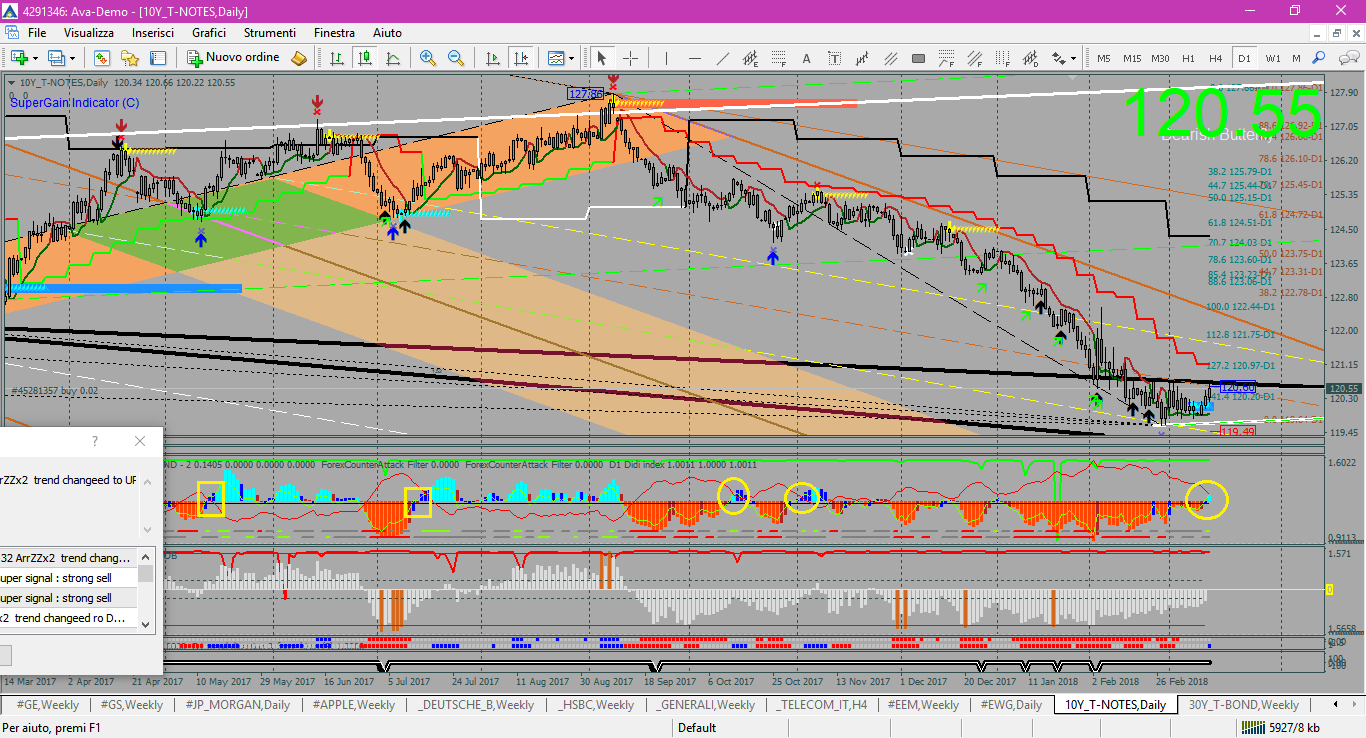Image resolution: width=1366 pixels, height=738 pixels.
Task: Switch timeframe to W1
Action: coord(1272,58)
